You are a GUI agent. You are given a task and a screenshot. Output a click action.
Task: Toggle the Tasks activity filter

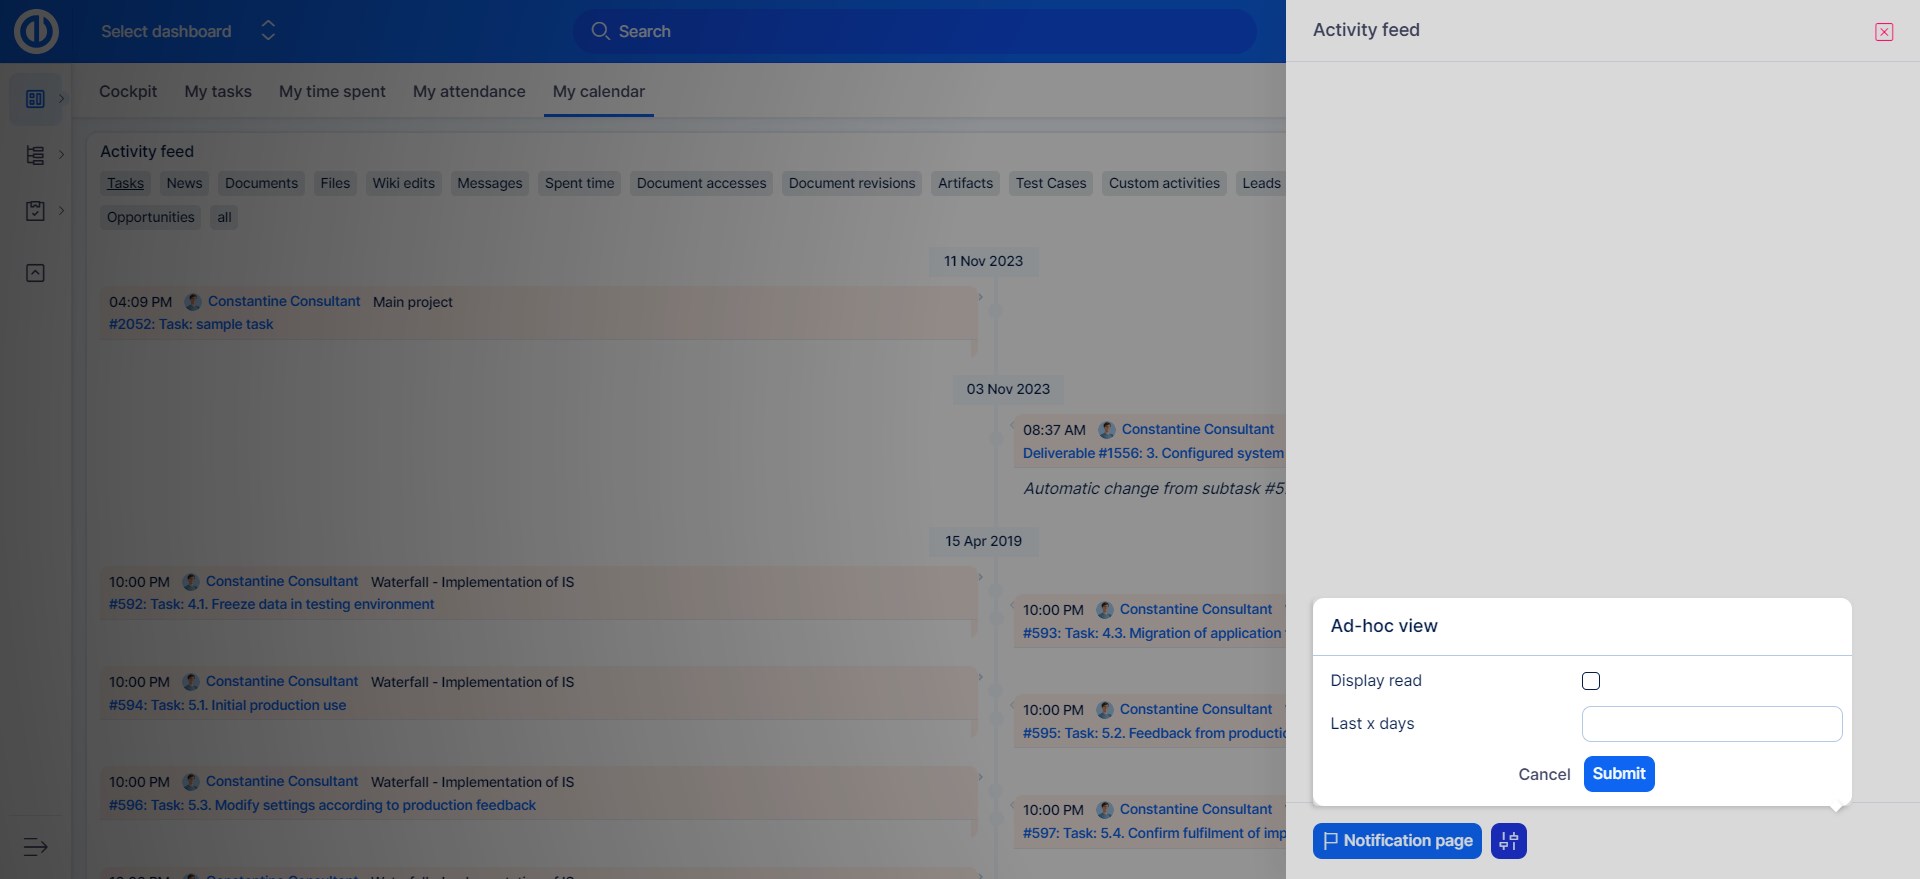pyautogui.click(x=125, y=183)
